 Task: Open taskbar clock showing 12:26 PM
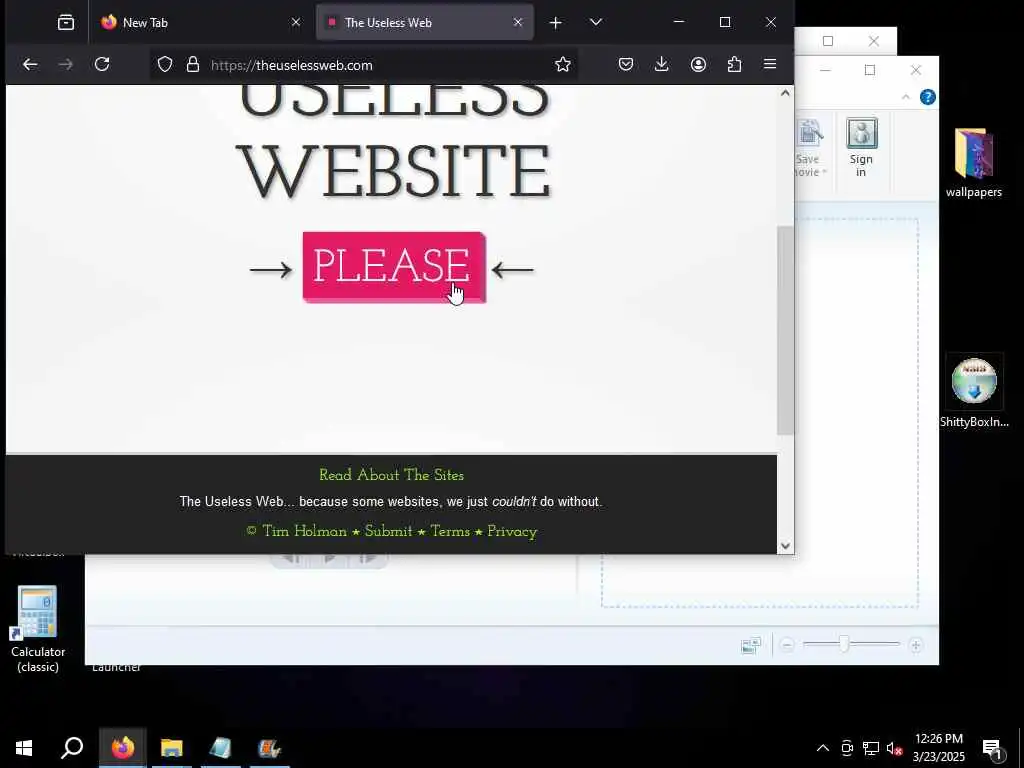click(938, 748)
